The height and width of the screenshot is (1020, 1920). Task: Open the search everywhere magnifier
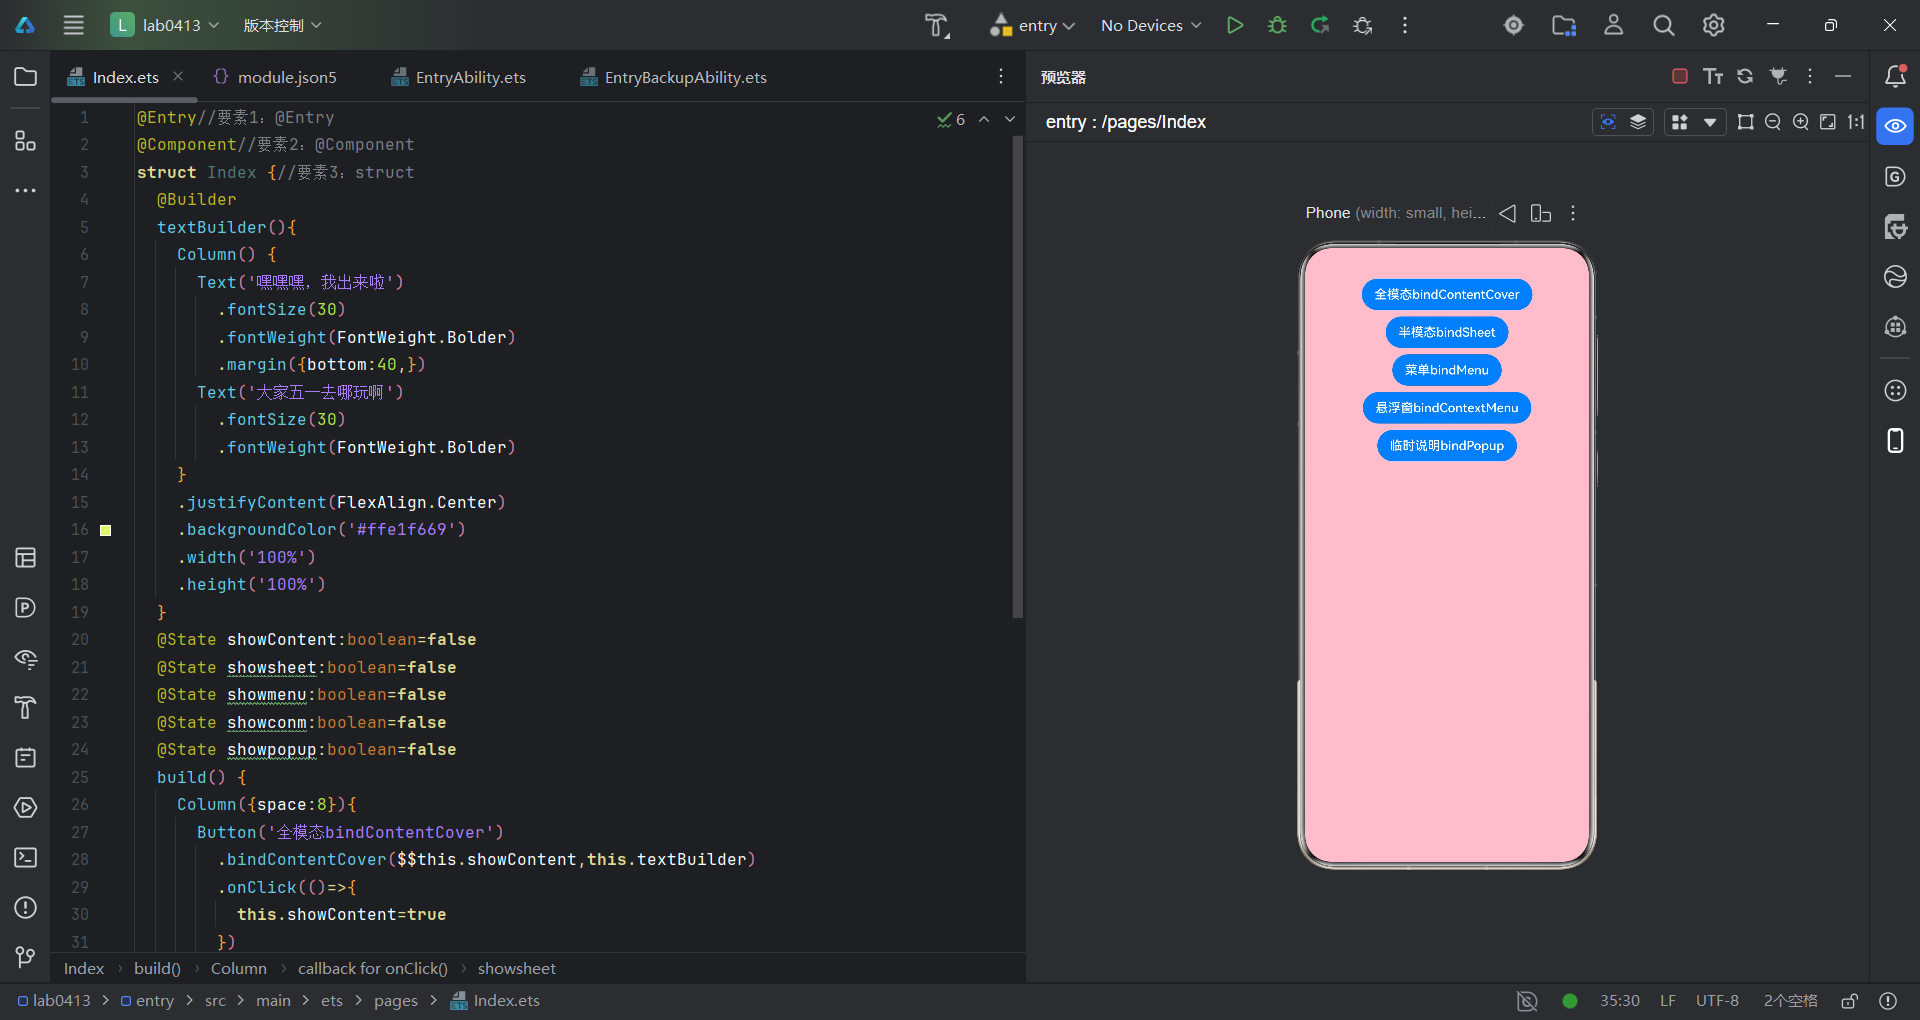click(1664, 25)
